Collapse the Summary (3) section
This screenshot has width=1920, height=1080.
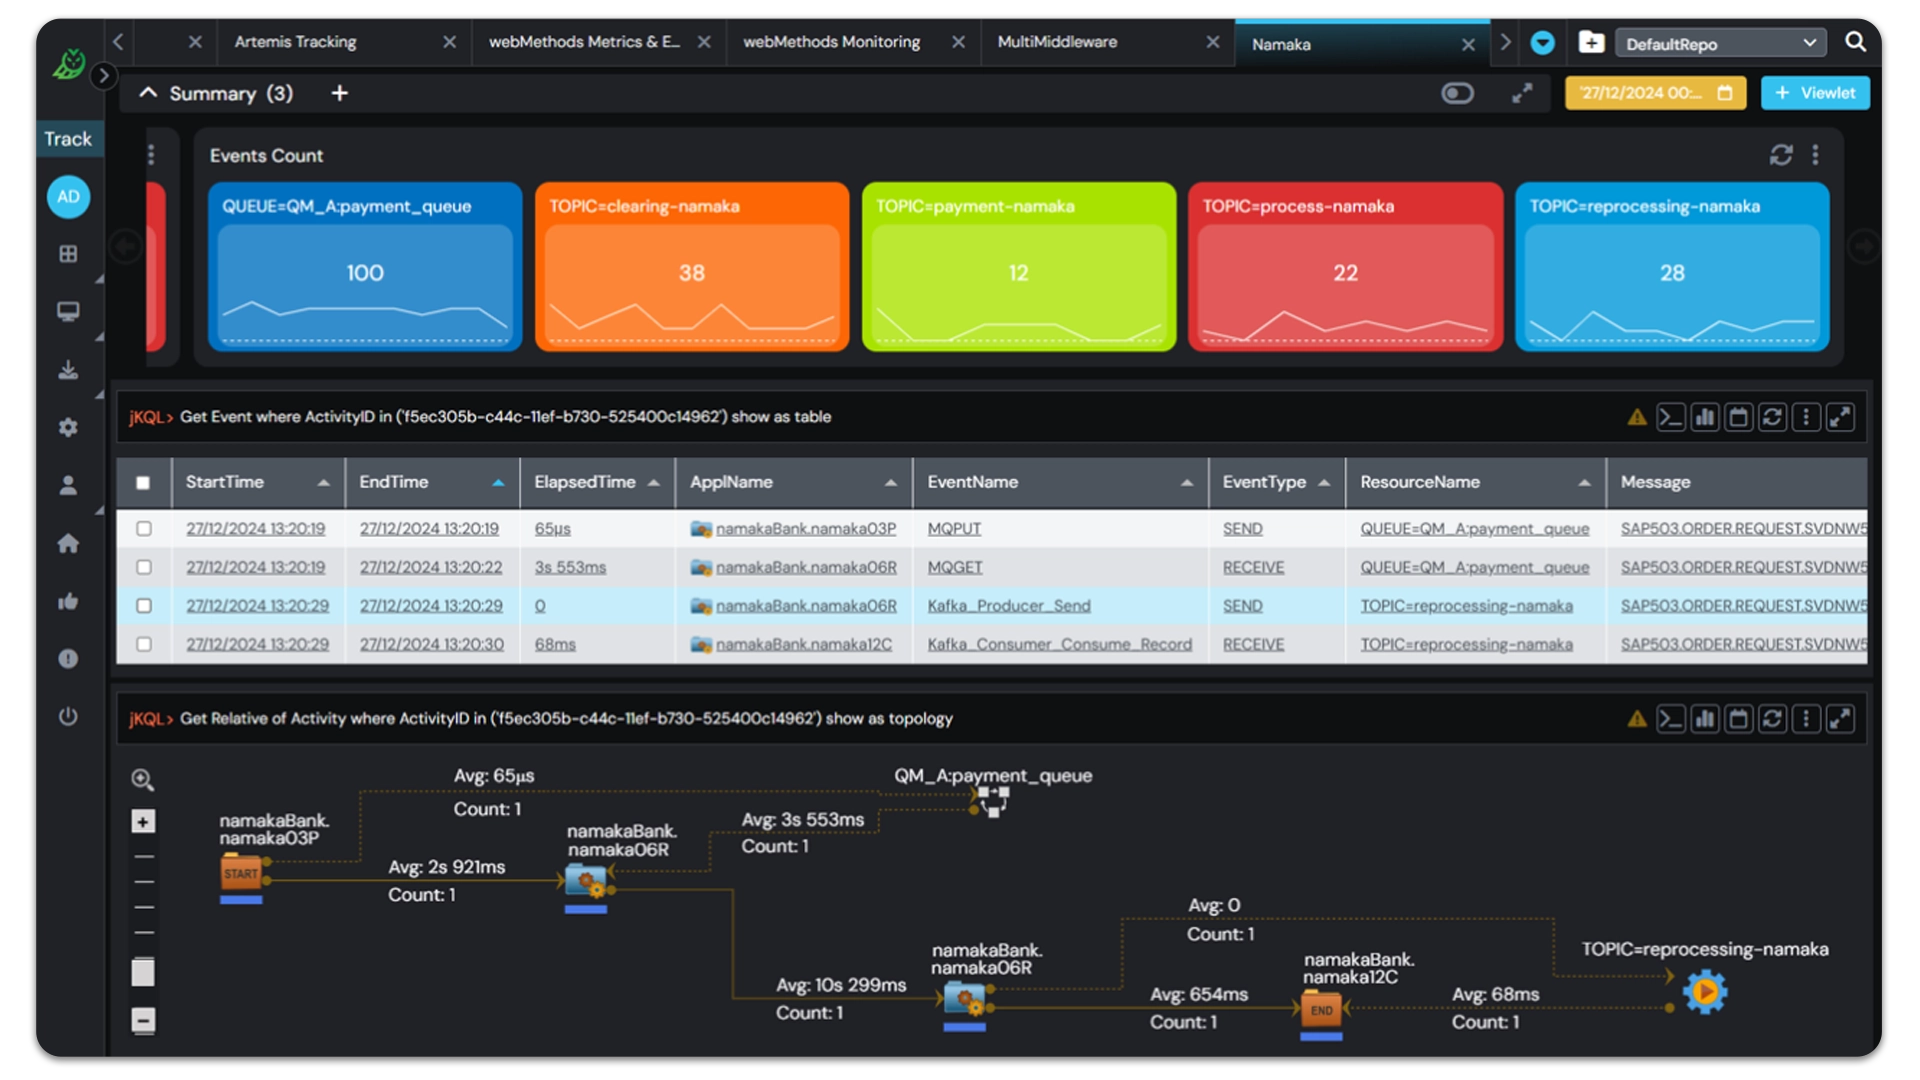148,93
